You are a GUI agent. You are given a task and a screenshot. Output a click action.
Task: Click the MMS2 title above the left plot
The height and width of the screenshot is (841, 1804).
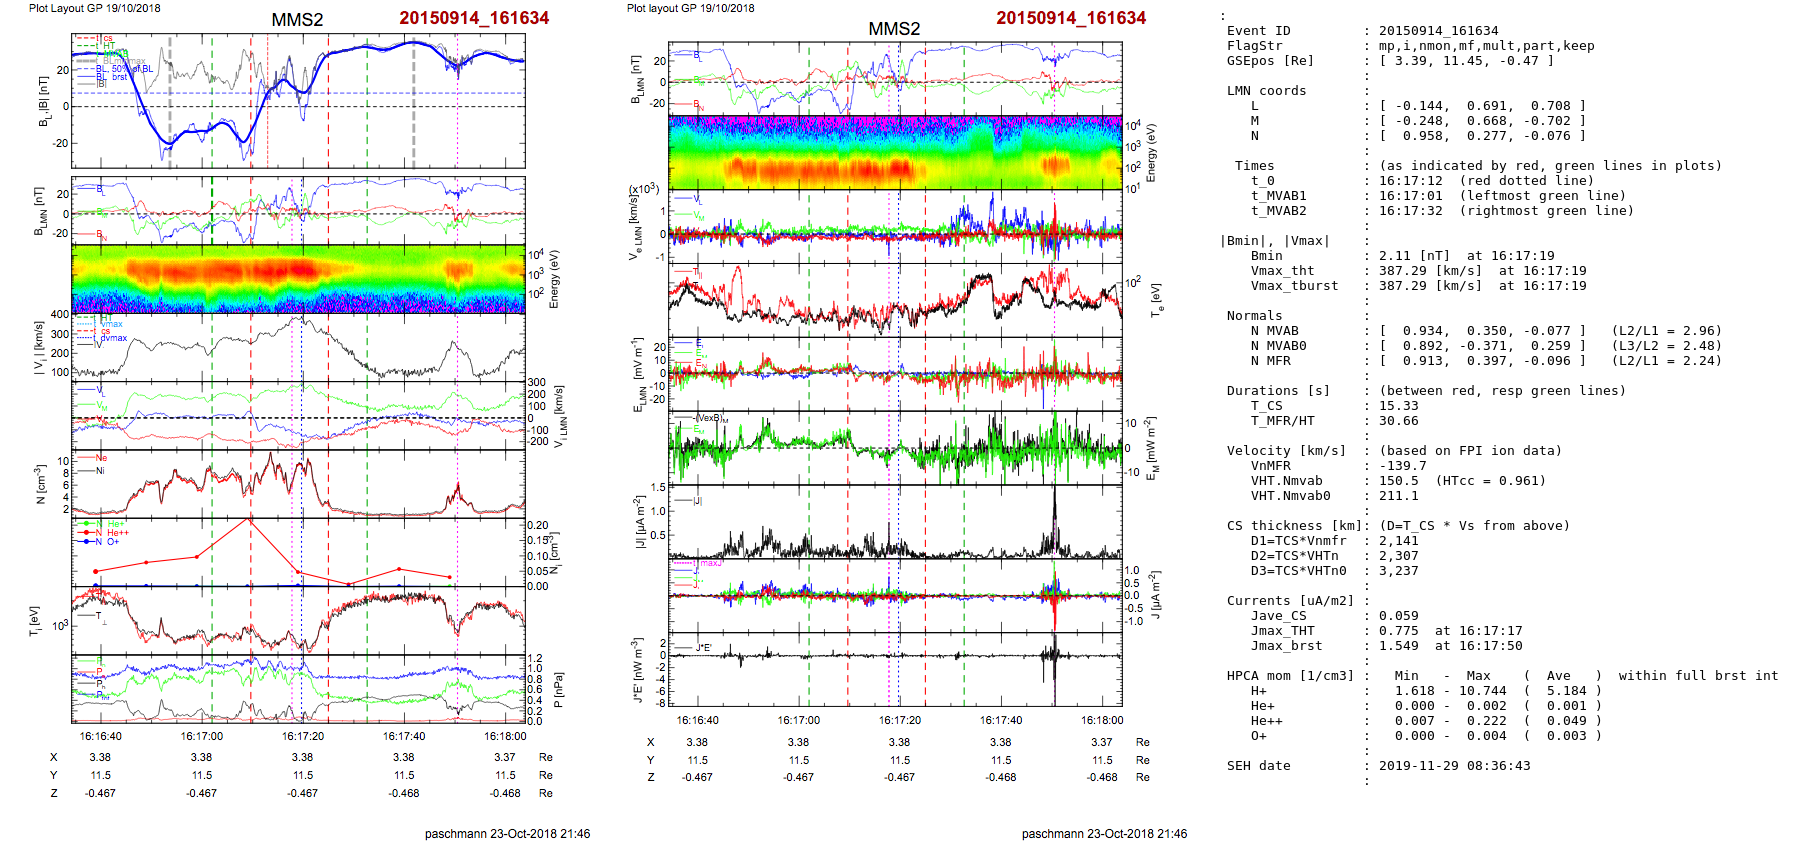click(297, 20)
